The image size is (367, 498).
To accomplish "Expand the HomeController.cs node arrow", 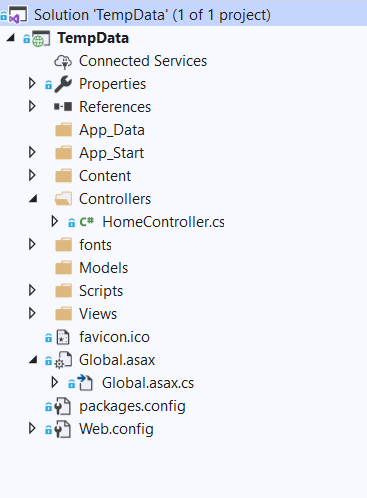I will [x=55, y=222].
